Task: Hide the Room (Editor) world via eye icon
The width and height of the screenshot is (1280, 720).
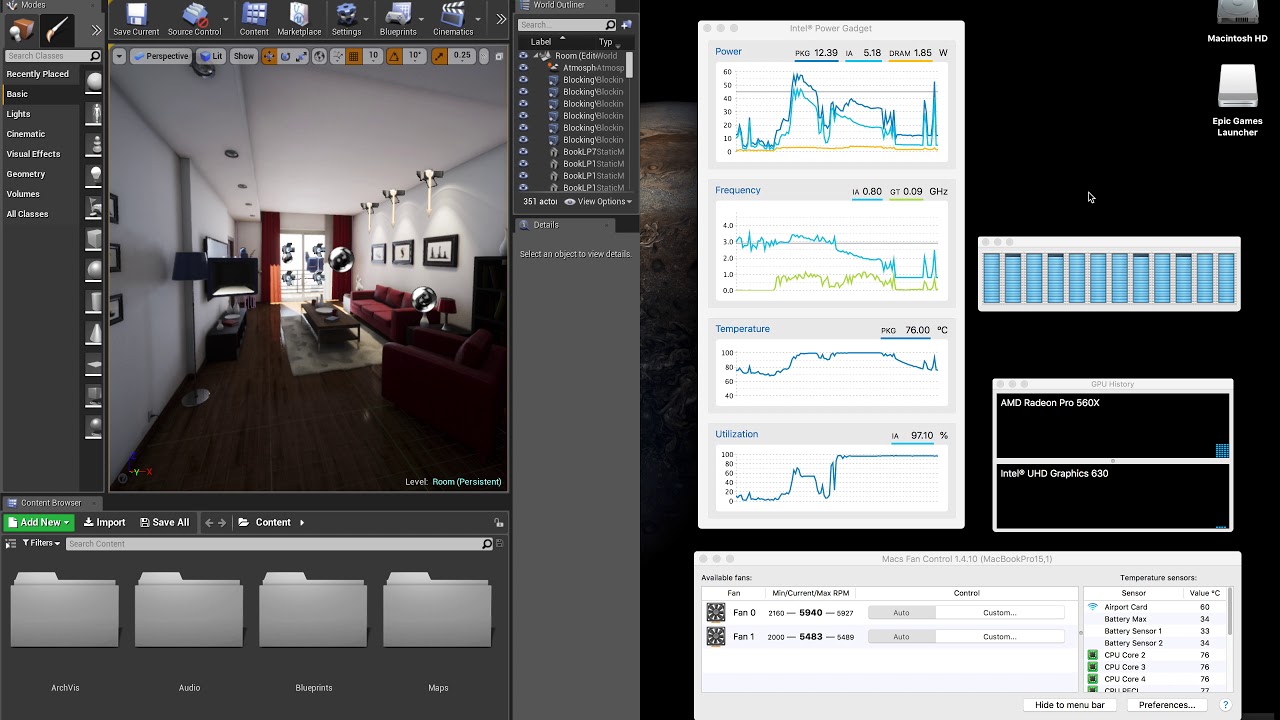Action: [x=523, y=56]
